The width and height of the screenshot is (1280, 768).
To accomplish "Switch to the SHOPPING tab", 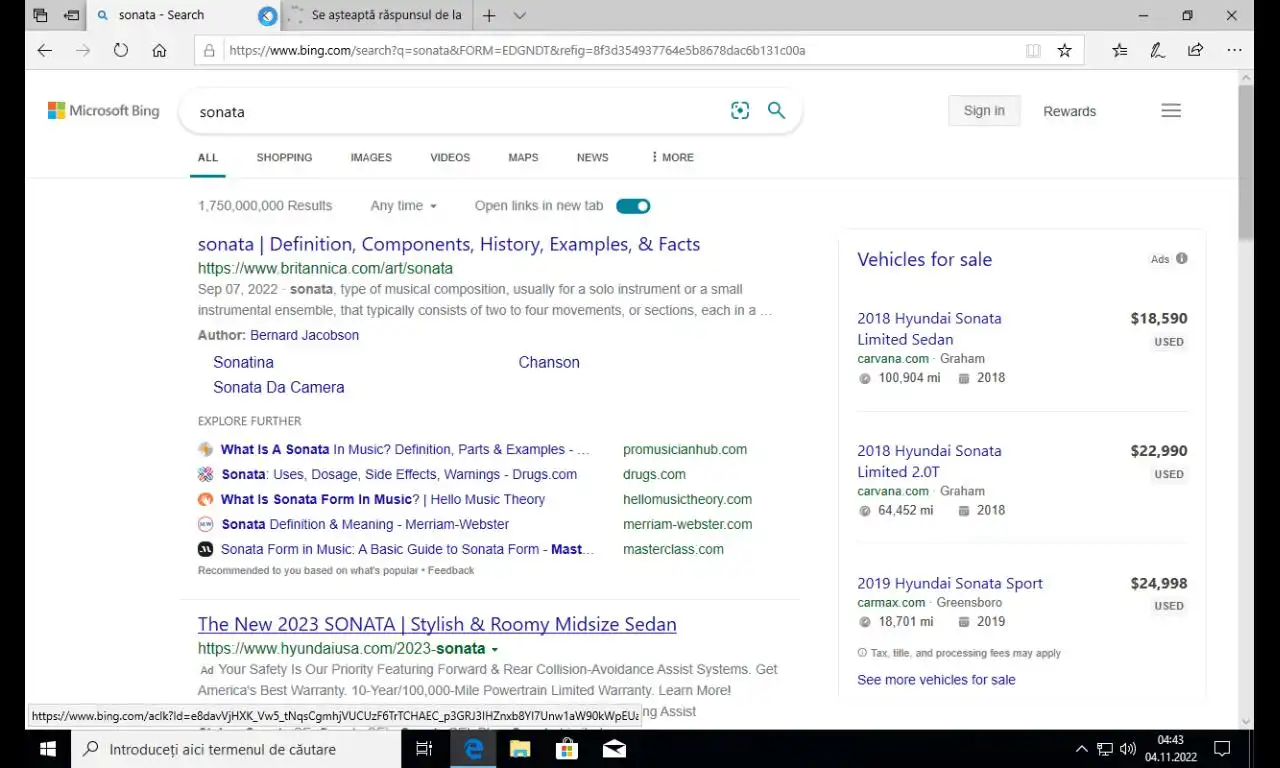I will [x=284, y=157].
